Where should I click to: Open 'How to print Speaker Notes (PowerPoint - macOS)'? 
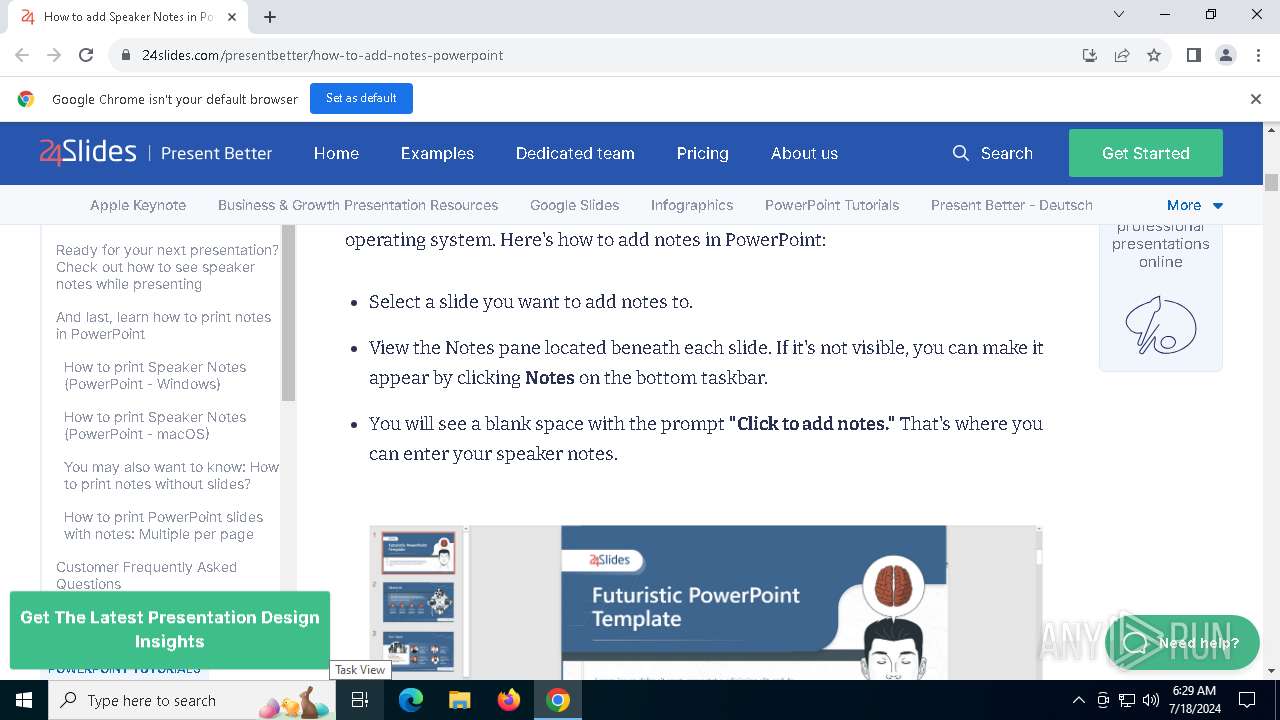(155, 425)
